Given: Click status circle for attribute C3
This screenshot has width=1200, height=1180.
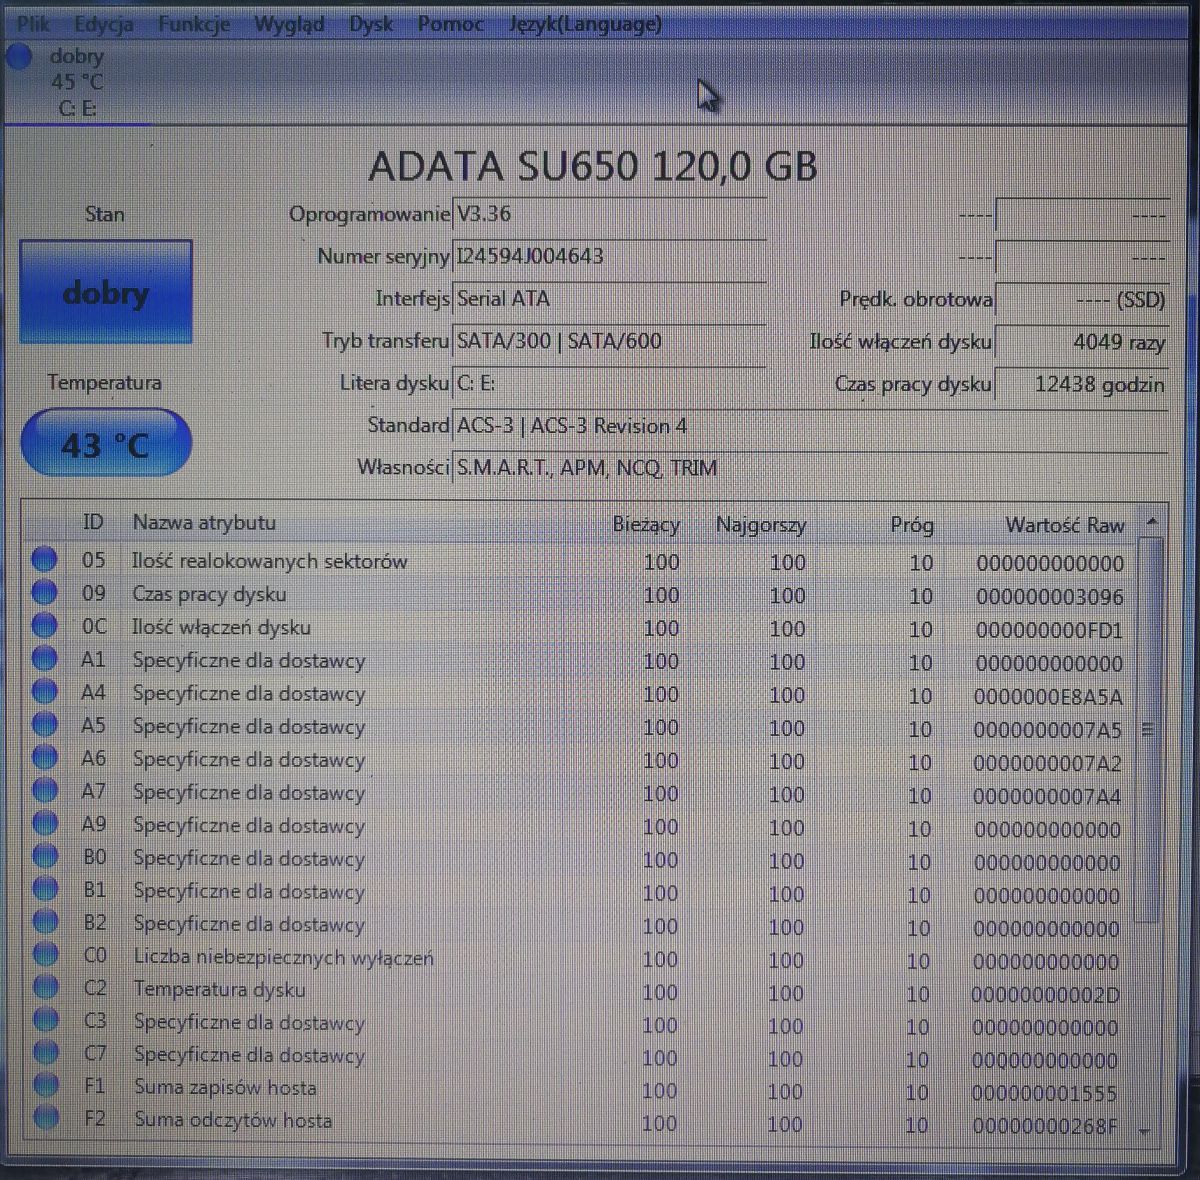Looking at the screenshot, I should [x=46, y=1020].
